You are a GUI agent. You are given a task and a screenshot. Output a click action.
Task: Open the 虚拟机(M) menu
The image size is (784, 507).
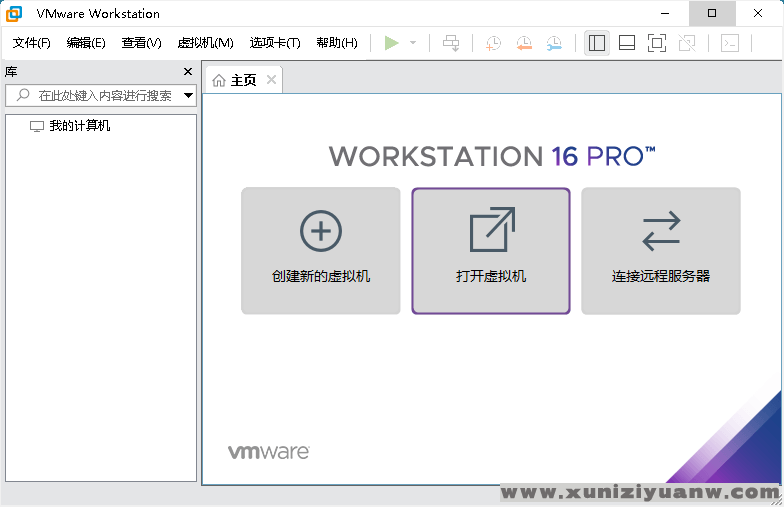pyautogui.click(x=205, y=43)
